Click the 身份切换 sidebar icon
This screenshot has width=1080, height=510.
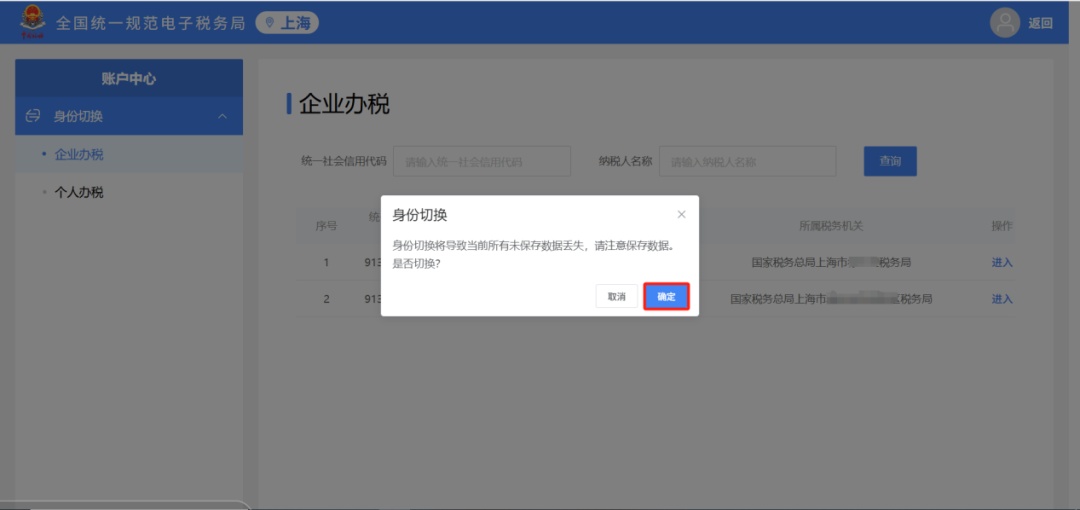pos(33,117)
